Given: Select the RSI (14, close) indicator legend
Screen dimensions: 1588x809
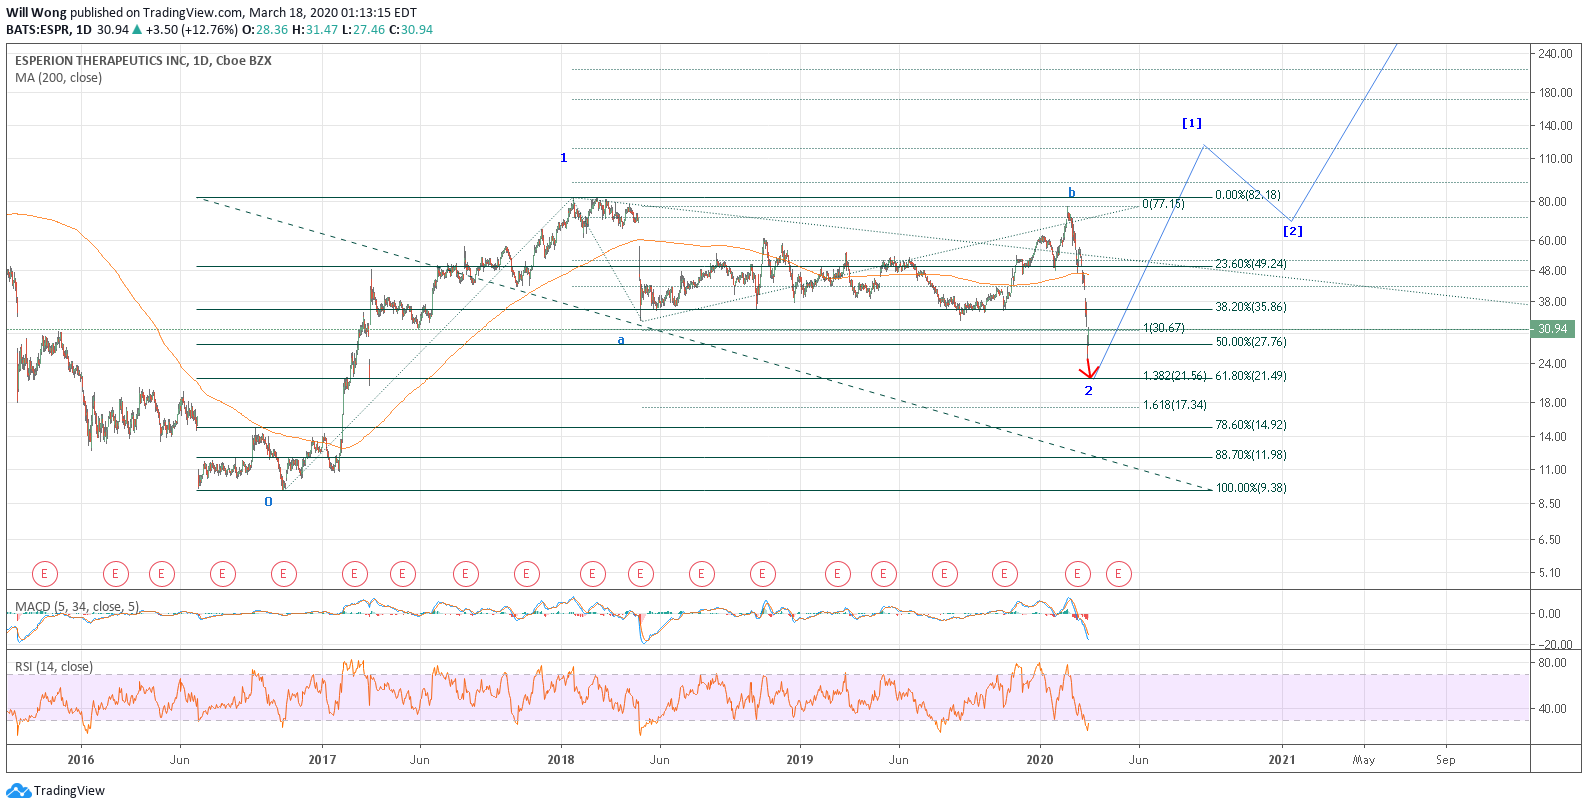Looking at the screenshot, I should click(54, 667).
